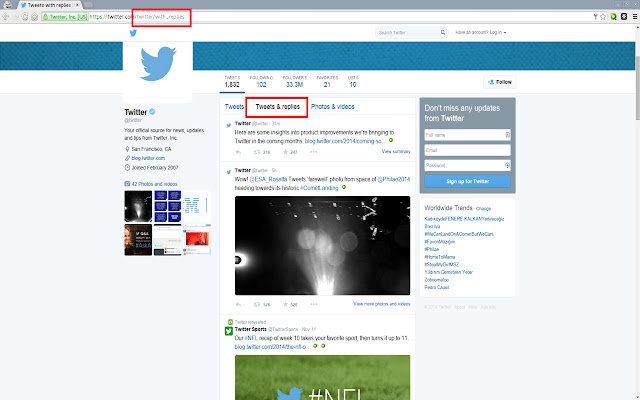Viewport: 640px width, 400px height.
Task: Open Photos & videos tab
Action: tap(333, 107)
